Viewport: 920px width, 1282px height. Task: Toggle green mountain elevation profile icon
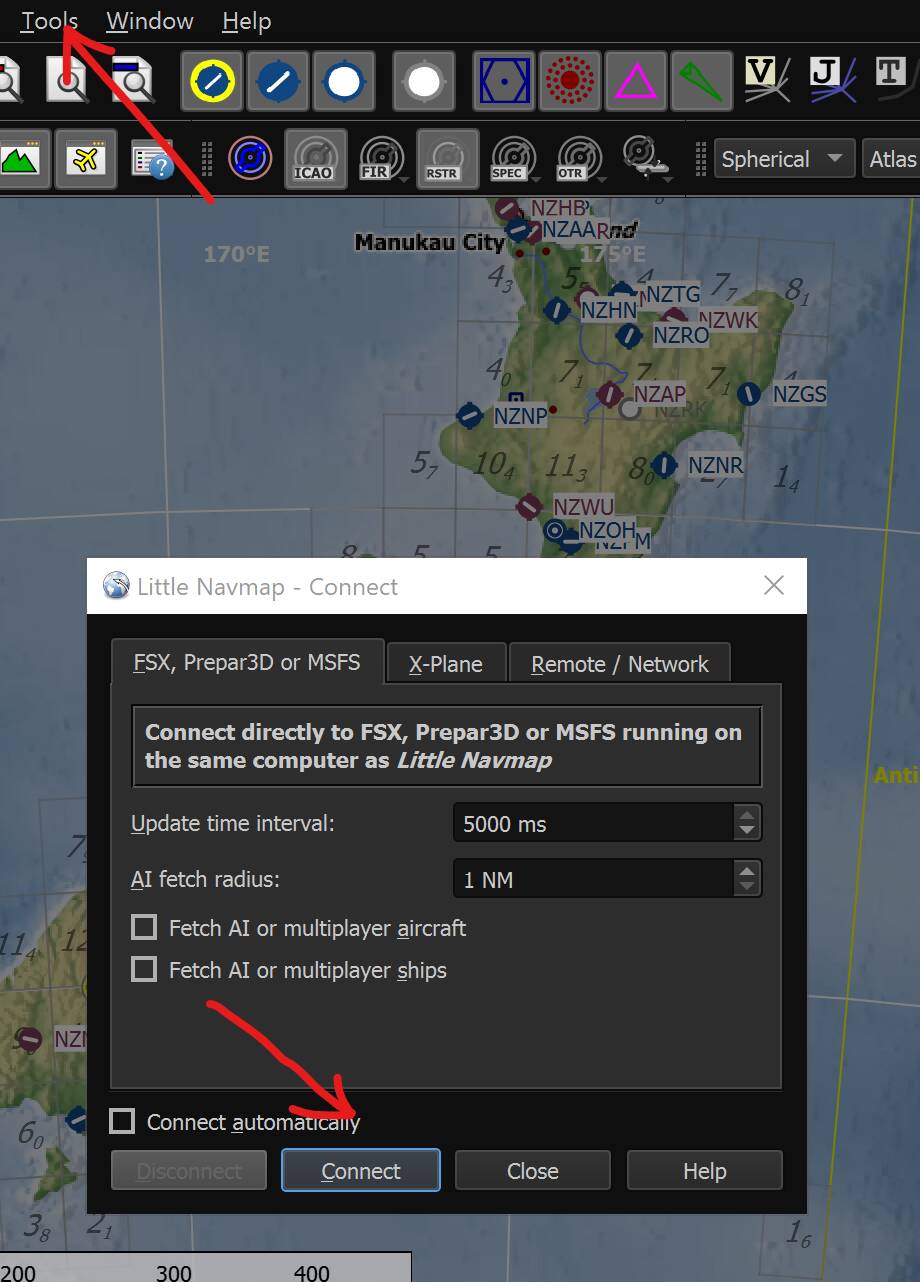[x=20, y=158]
